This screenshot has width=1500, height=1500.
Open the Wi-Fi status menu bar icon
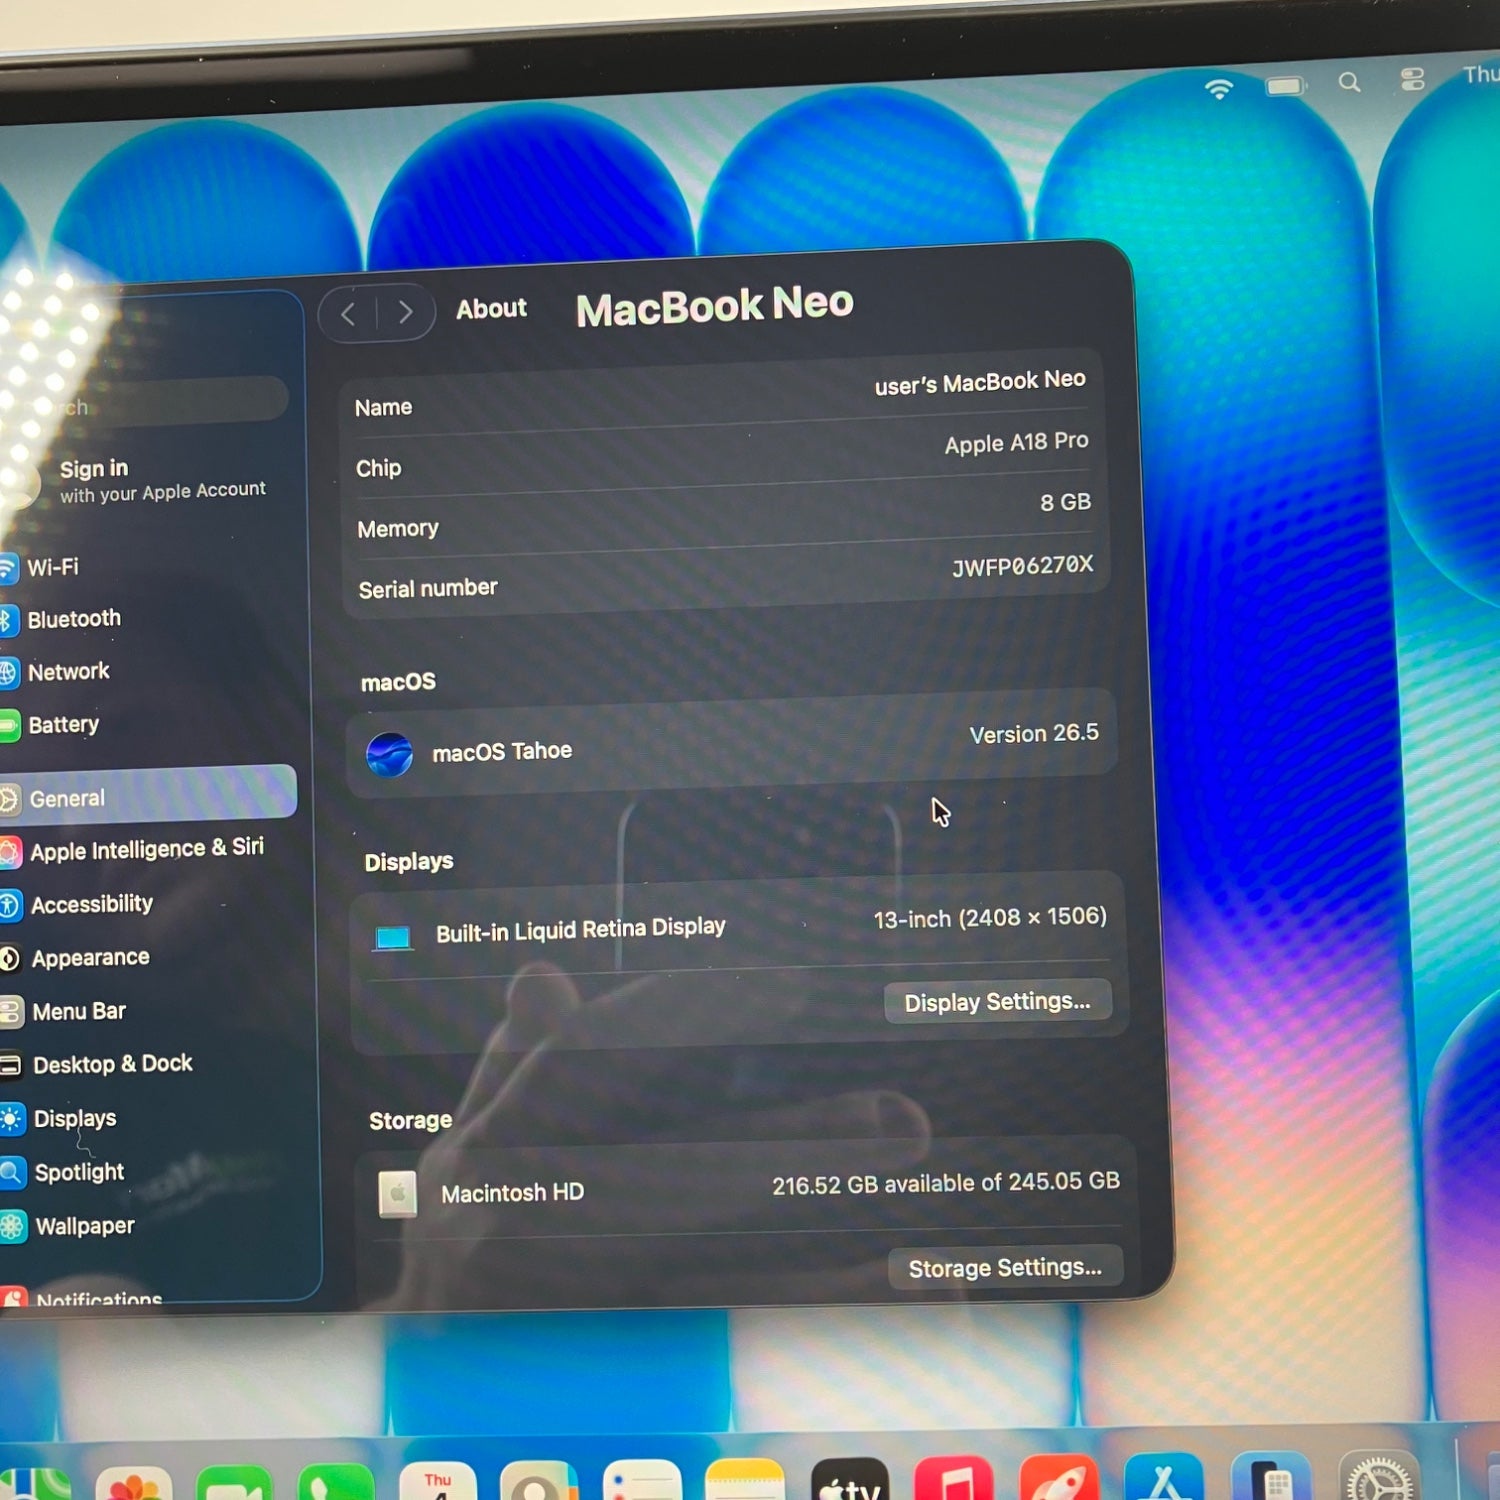(x=1218, y=88)
